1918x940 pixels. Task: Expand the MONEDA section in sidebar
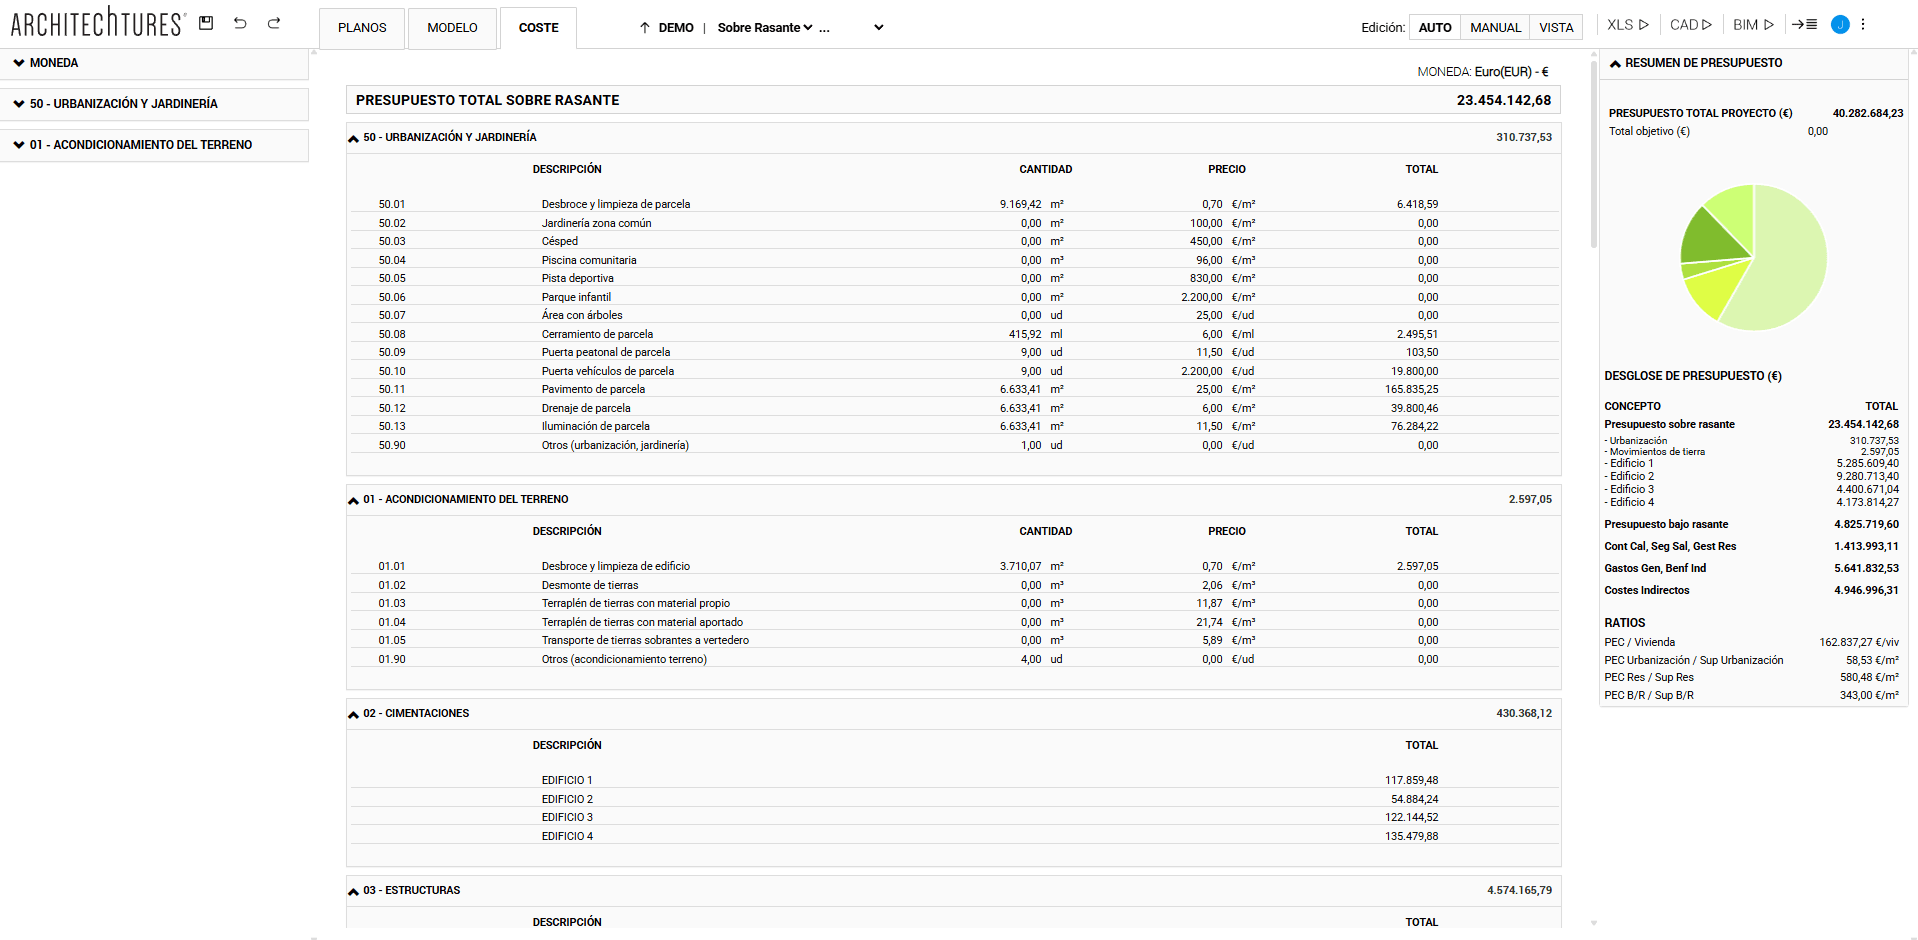pos(19,63)
